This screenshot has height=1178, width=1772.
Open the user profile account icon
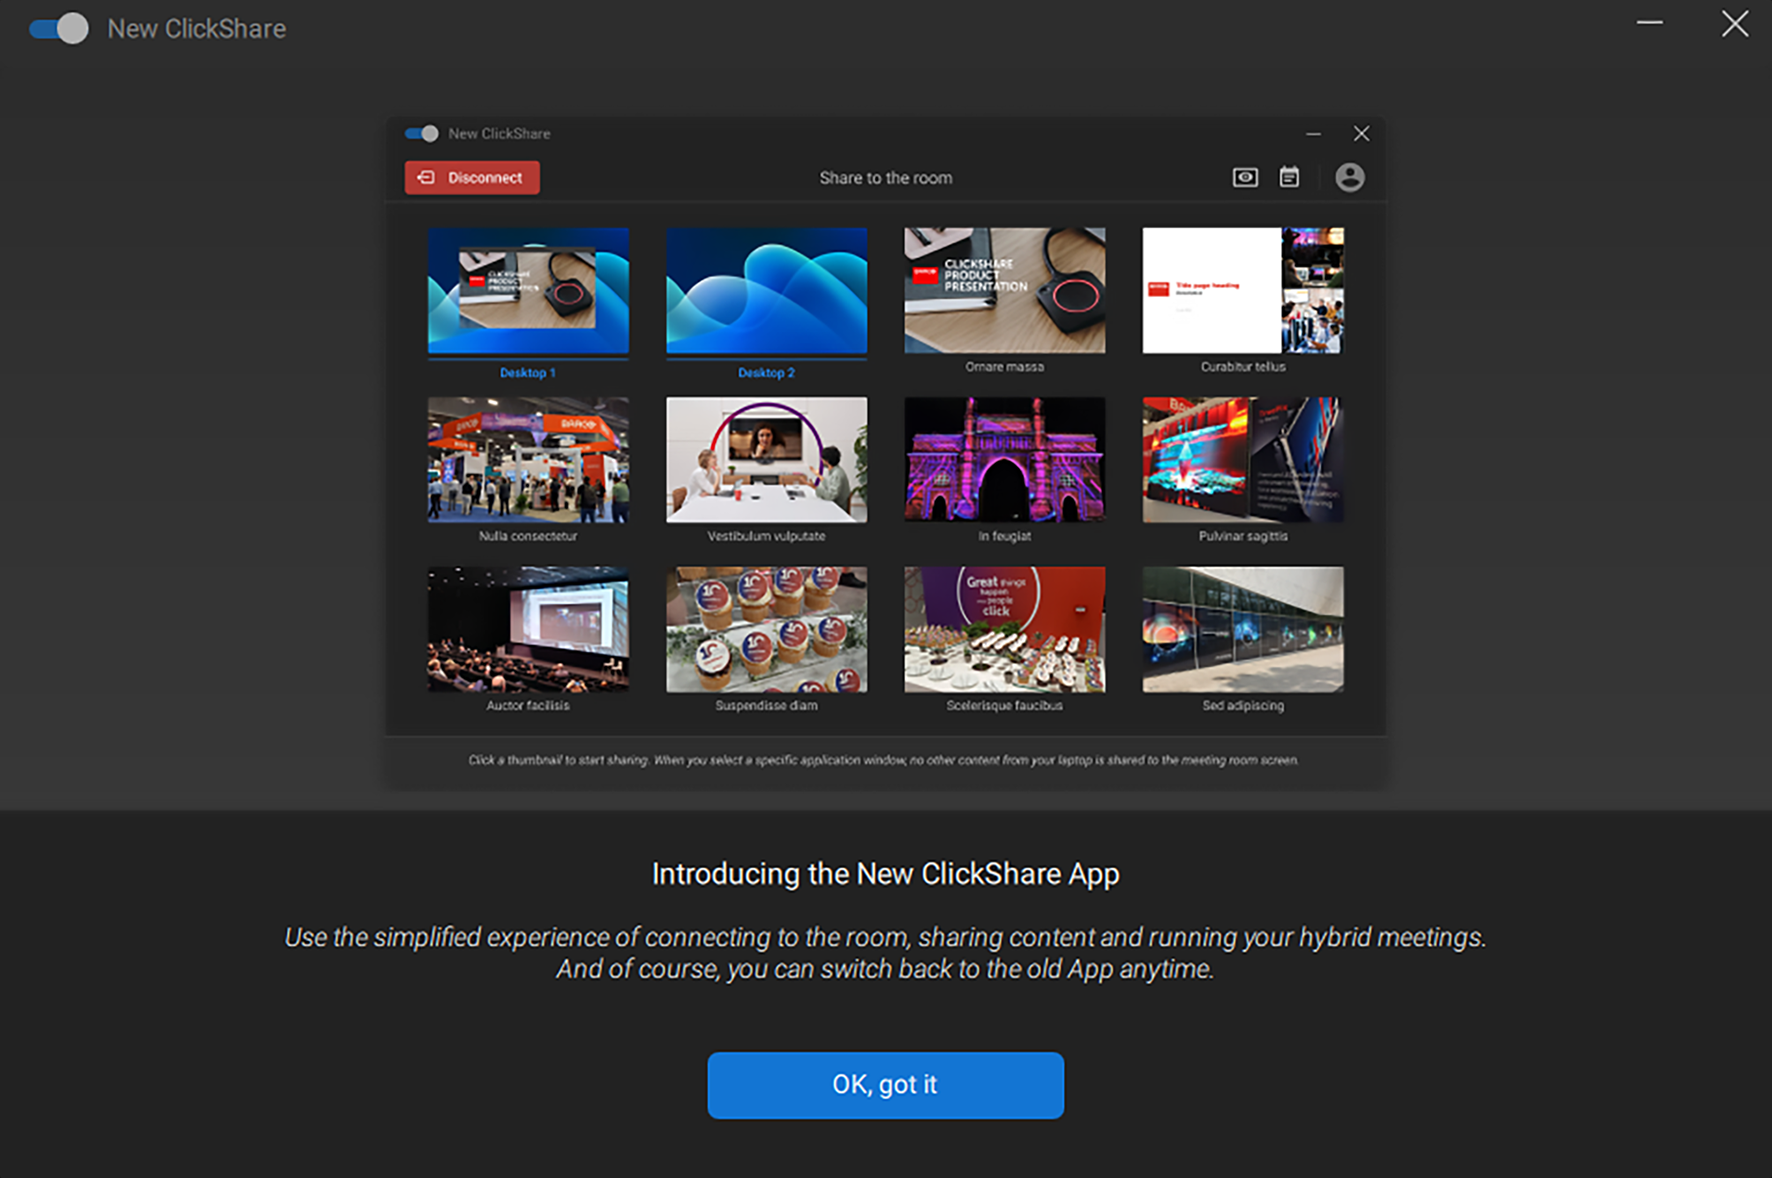coord(1350,177)
